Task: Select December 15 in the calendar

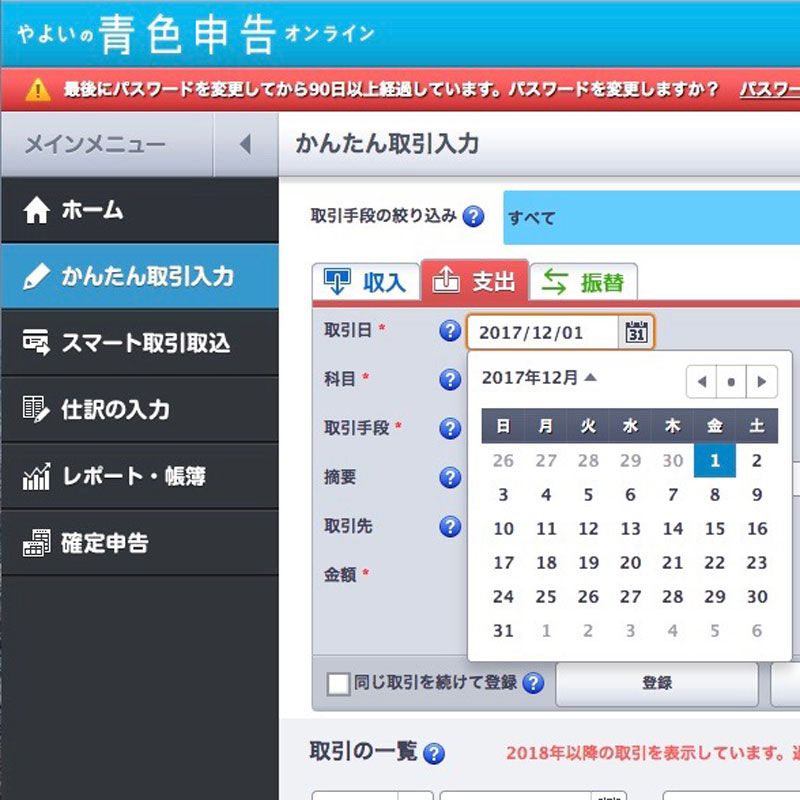Action: point(715,529)
